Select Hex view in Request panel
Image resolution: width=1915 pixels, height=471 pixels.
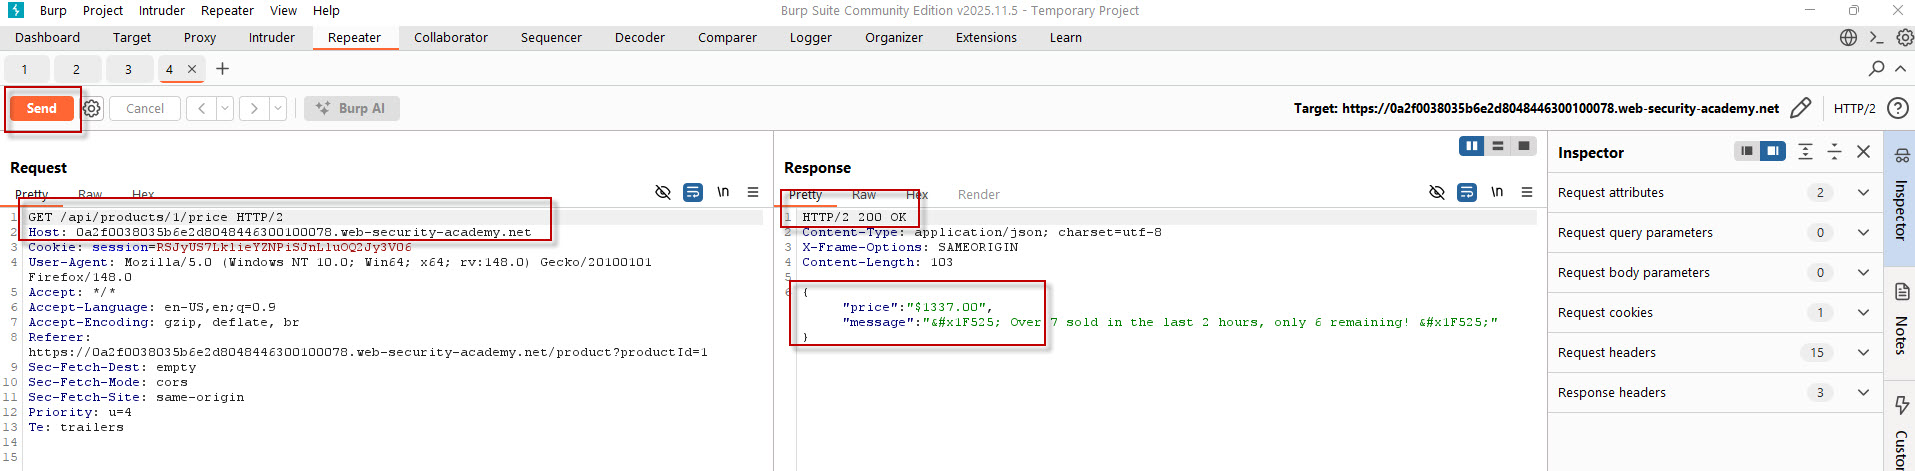pyautogui.click(x=143, y=194)
